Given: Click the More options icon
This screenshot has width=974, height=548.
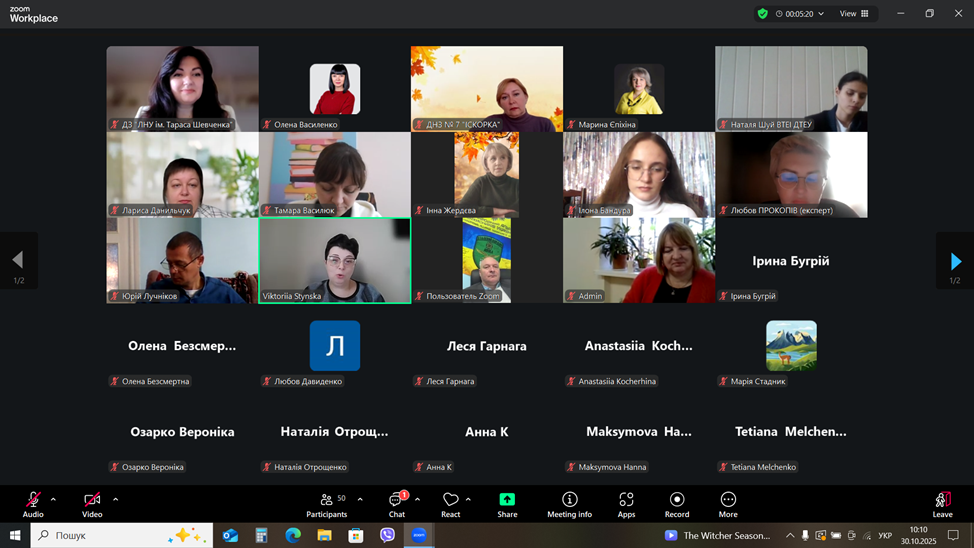Looking at the screenshot, I should coord(728,504).
